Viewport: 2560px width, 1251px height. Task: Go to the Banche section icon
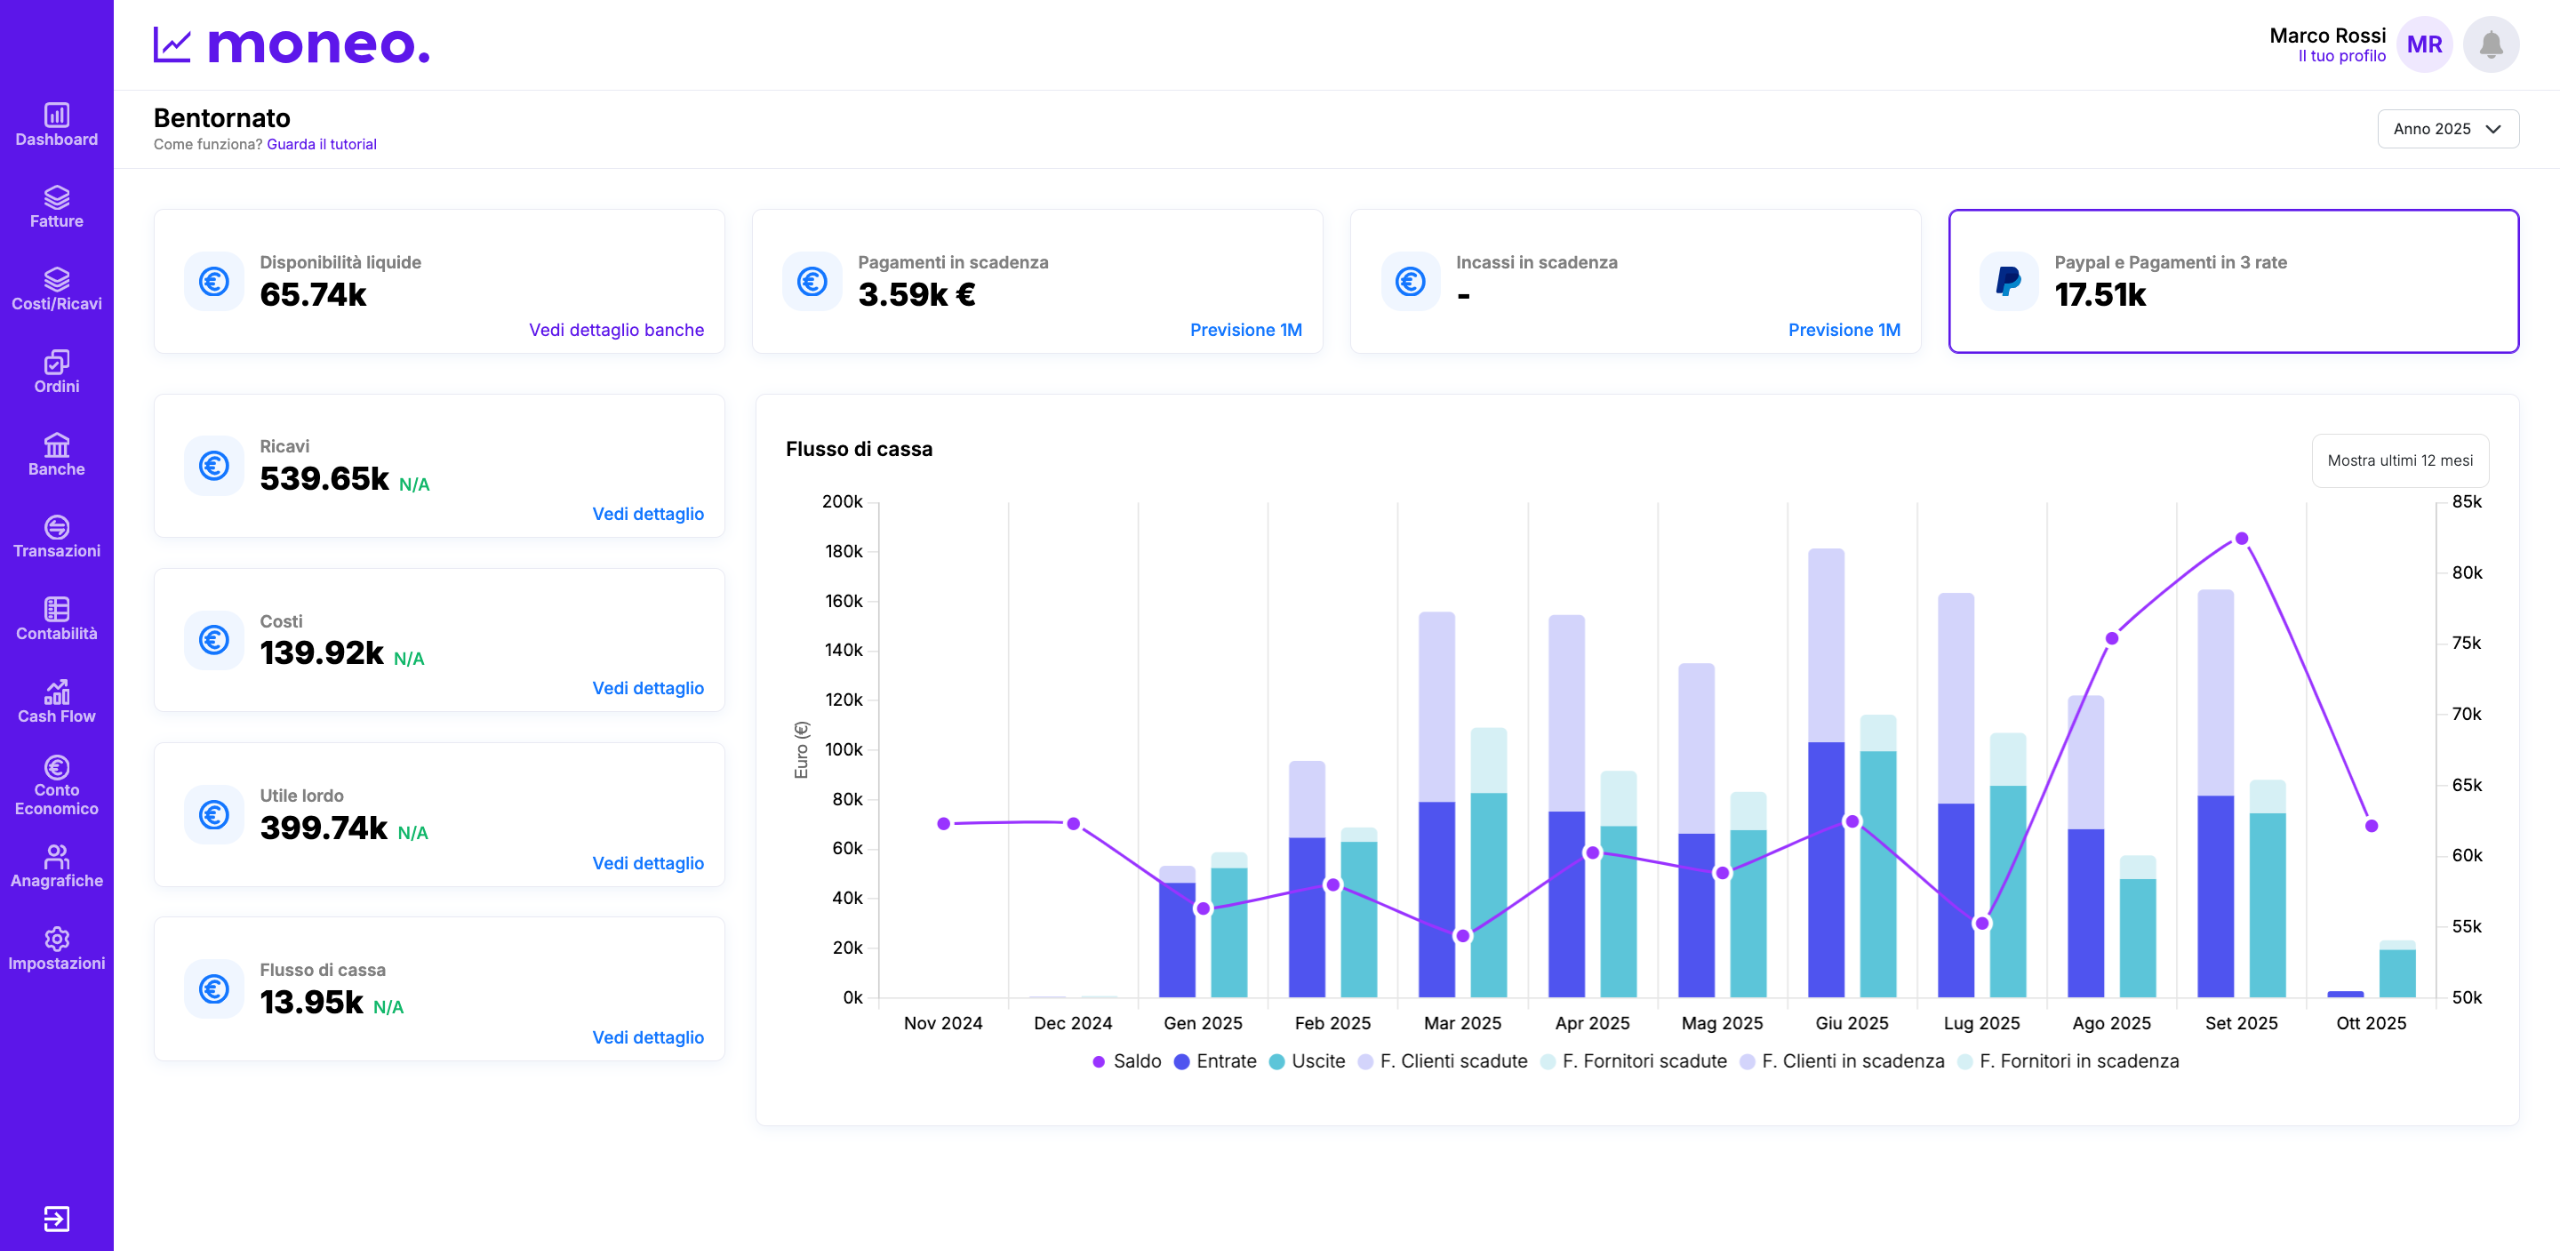point(56,445)
